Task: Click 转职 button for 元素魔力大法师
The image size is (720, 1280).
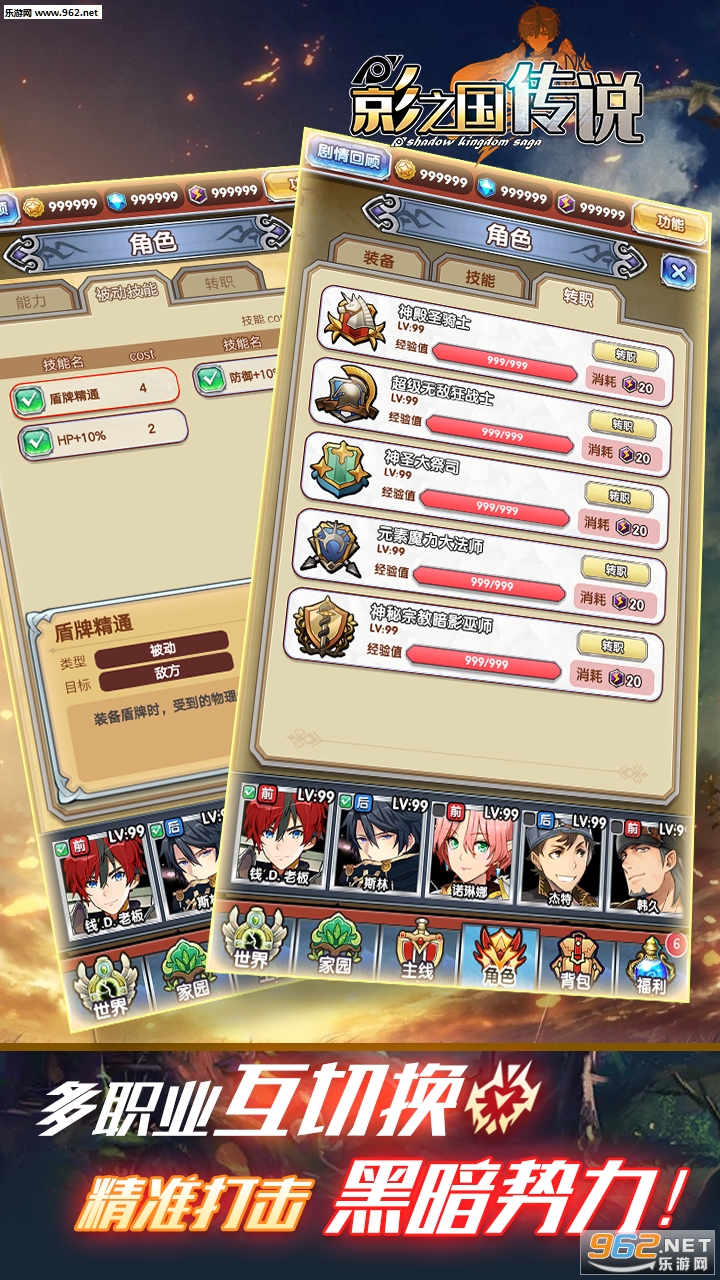Action: [x=615, y=570]
